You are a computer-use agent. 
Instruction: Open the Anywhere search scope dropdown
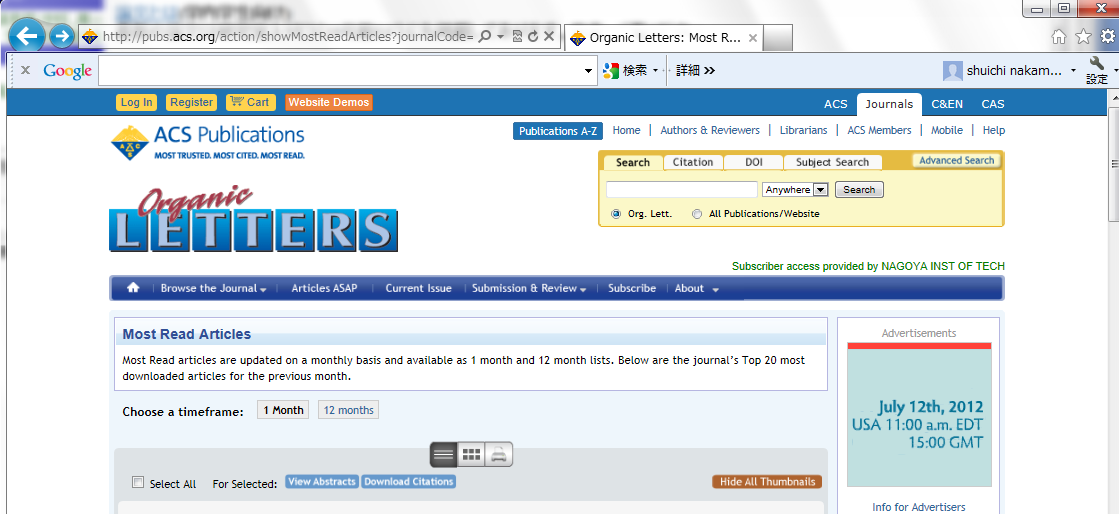795,189
